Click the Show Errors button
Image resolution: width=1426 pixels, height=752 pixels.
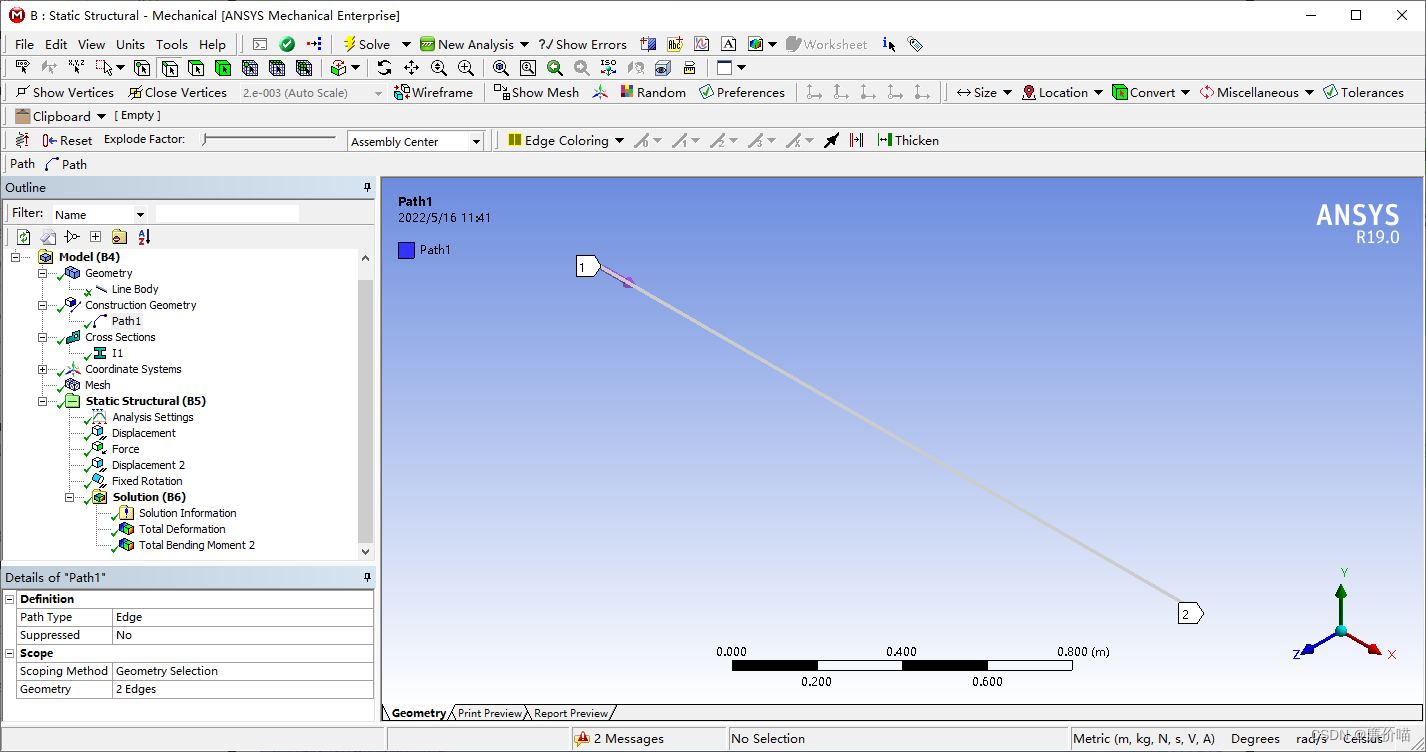pos(582,44)
